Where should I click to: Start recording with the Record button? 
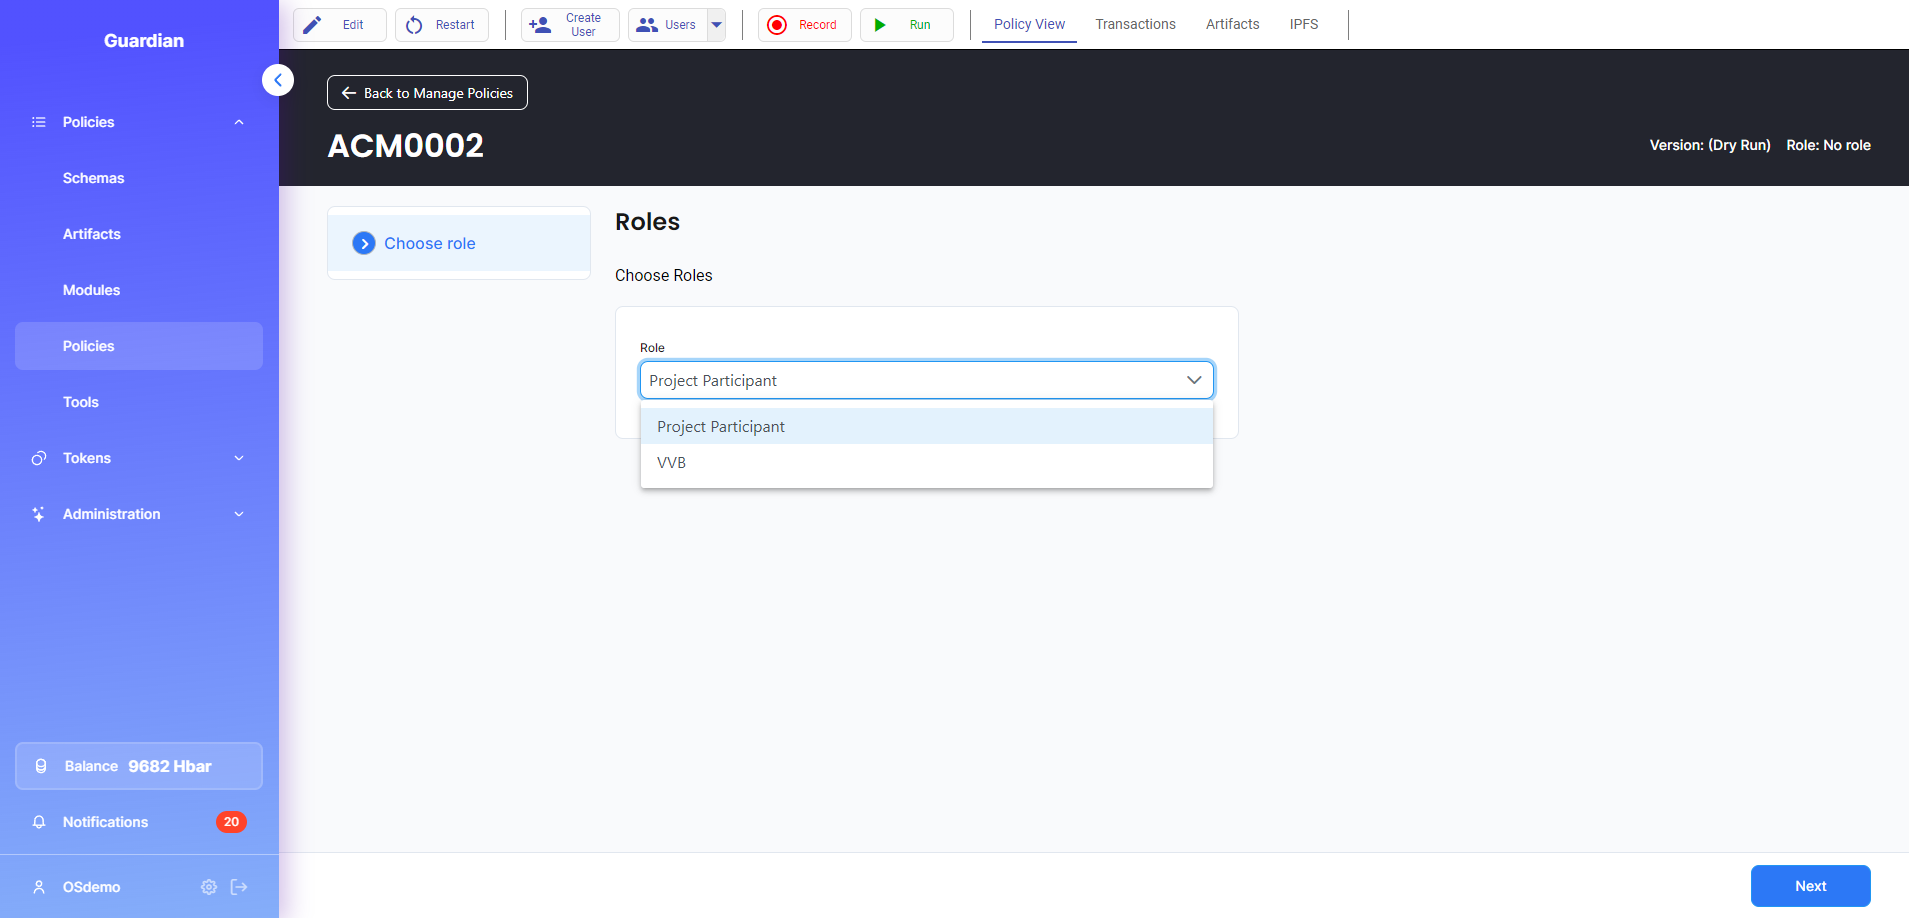(804, 25)
